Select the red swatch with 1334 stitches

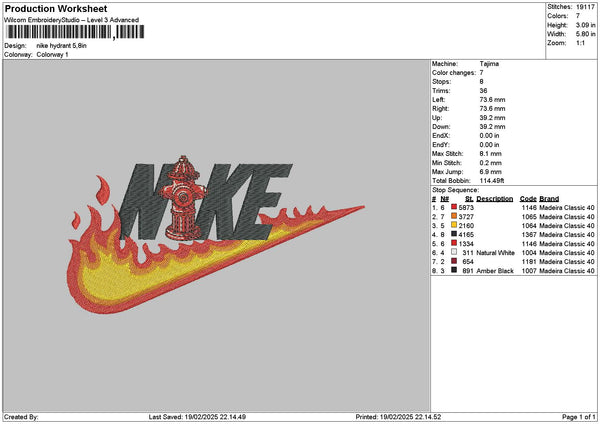pyautogui.click(x=454, y=243)
